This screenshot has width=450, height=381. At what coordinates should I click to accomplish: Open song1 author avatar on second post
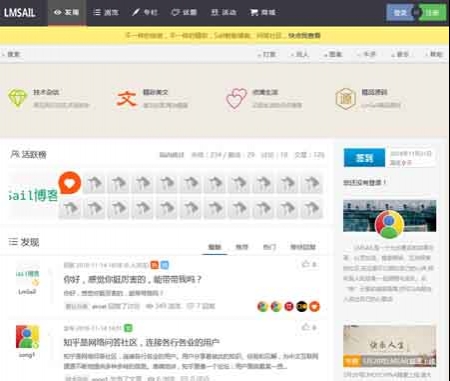coord(27,337)
